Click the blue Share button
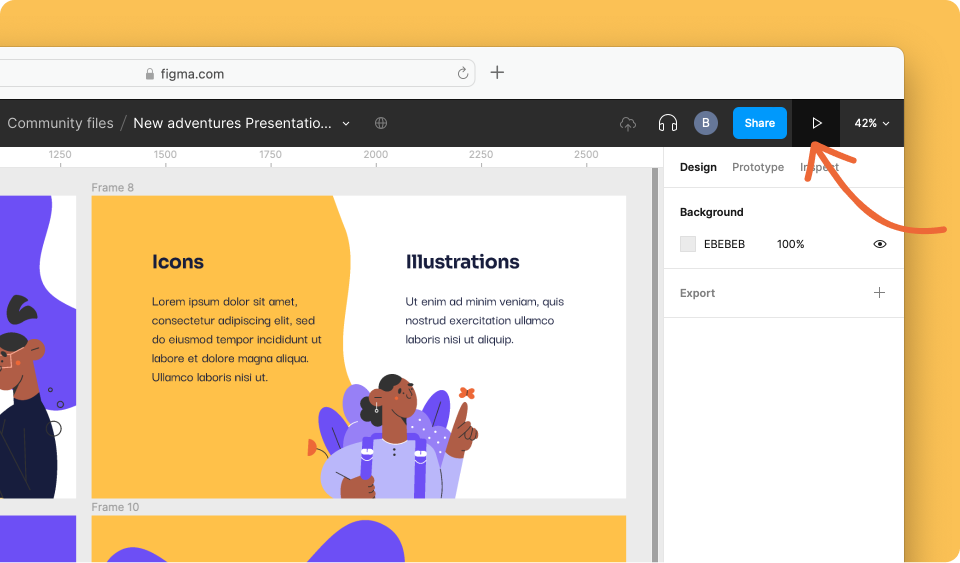 point(759,123)
